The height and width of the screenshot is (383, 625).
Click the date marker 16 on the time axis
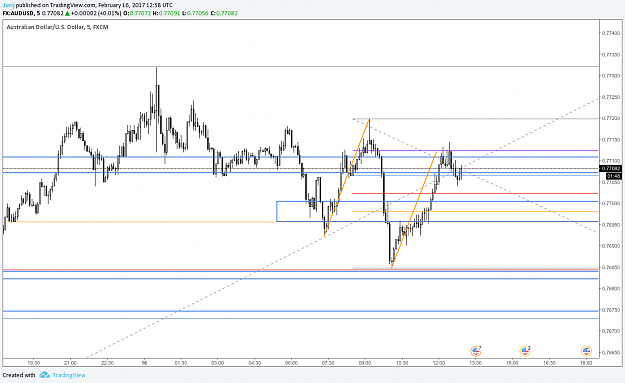pyautogui.click(x=144, y=363)
